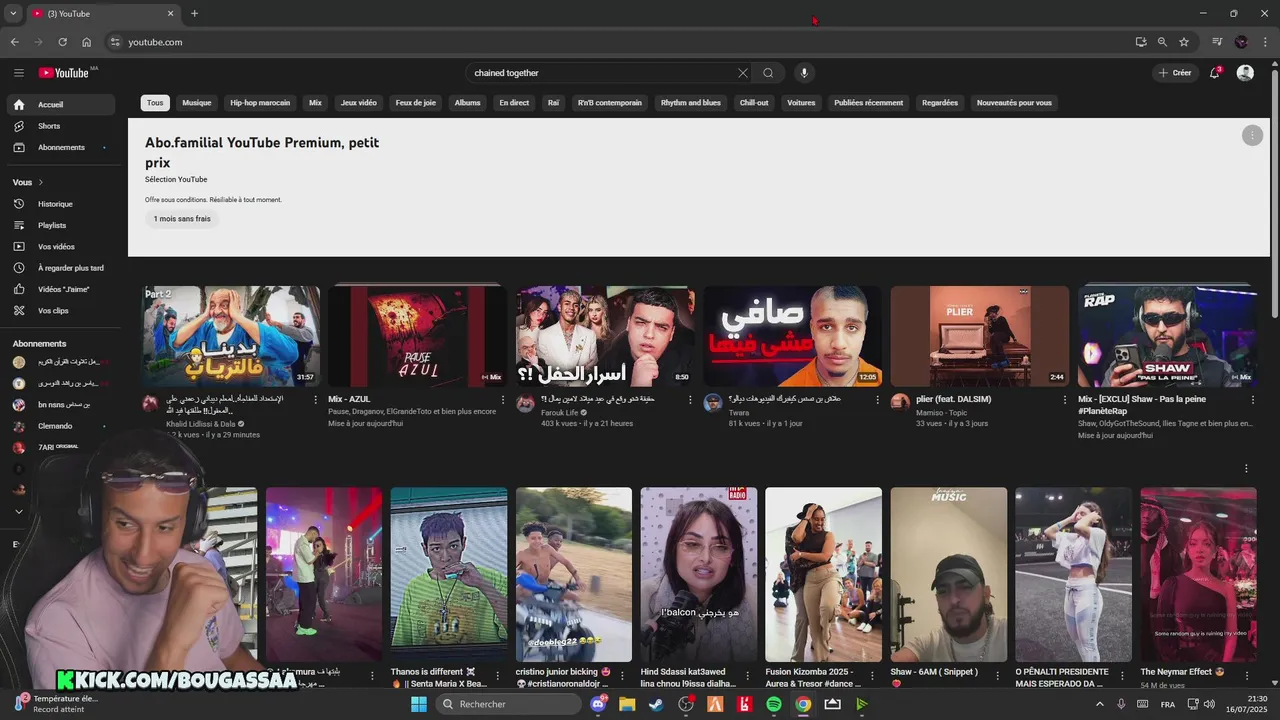This screenshot has width=1280, height=720.
Task: Click the browser address bar
Action: click(x=620, y=42)
